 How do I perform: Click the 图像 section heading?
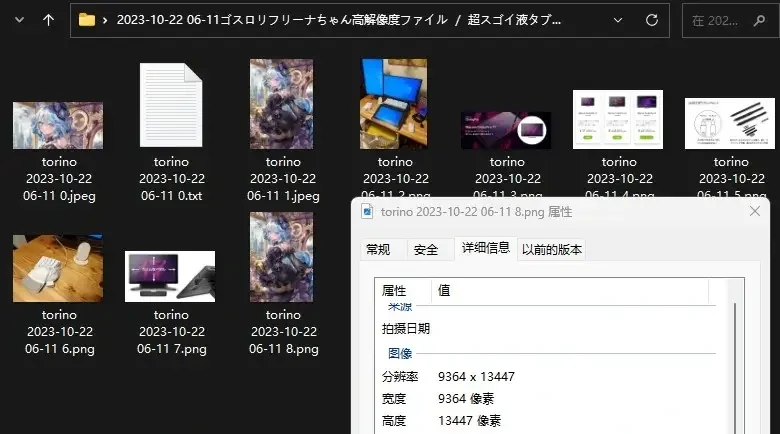pyautogui.click(x=400, y=353)
